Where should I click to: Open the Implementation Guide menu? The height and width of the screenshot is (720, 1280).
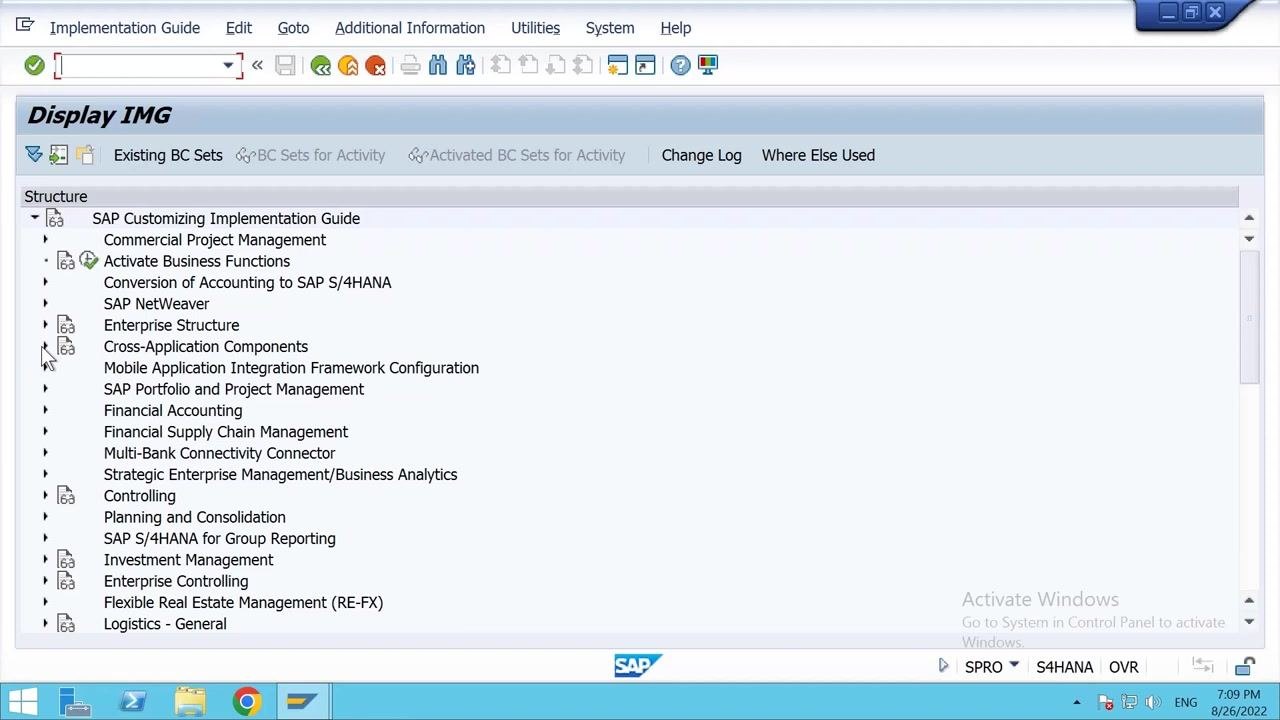[125, 28]
